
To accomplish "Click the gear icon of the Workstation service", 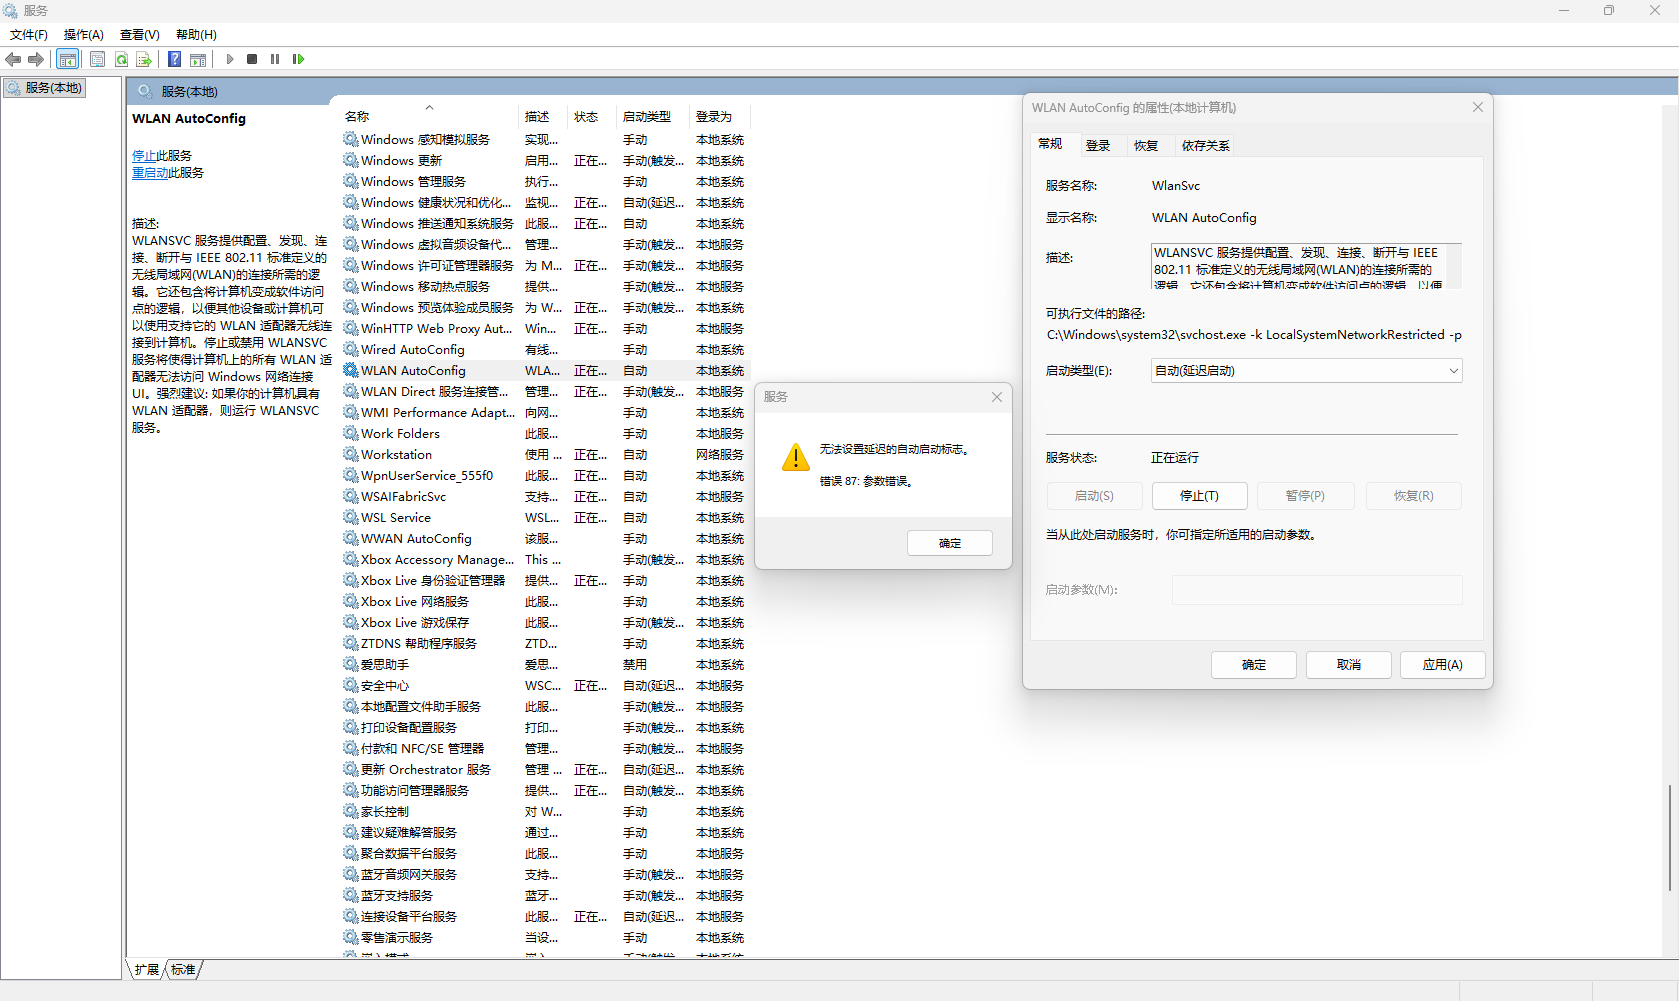I will tap(350, 454).
